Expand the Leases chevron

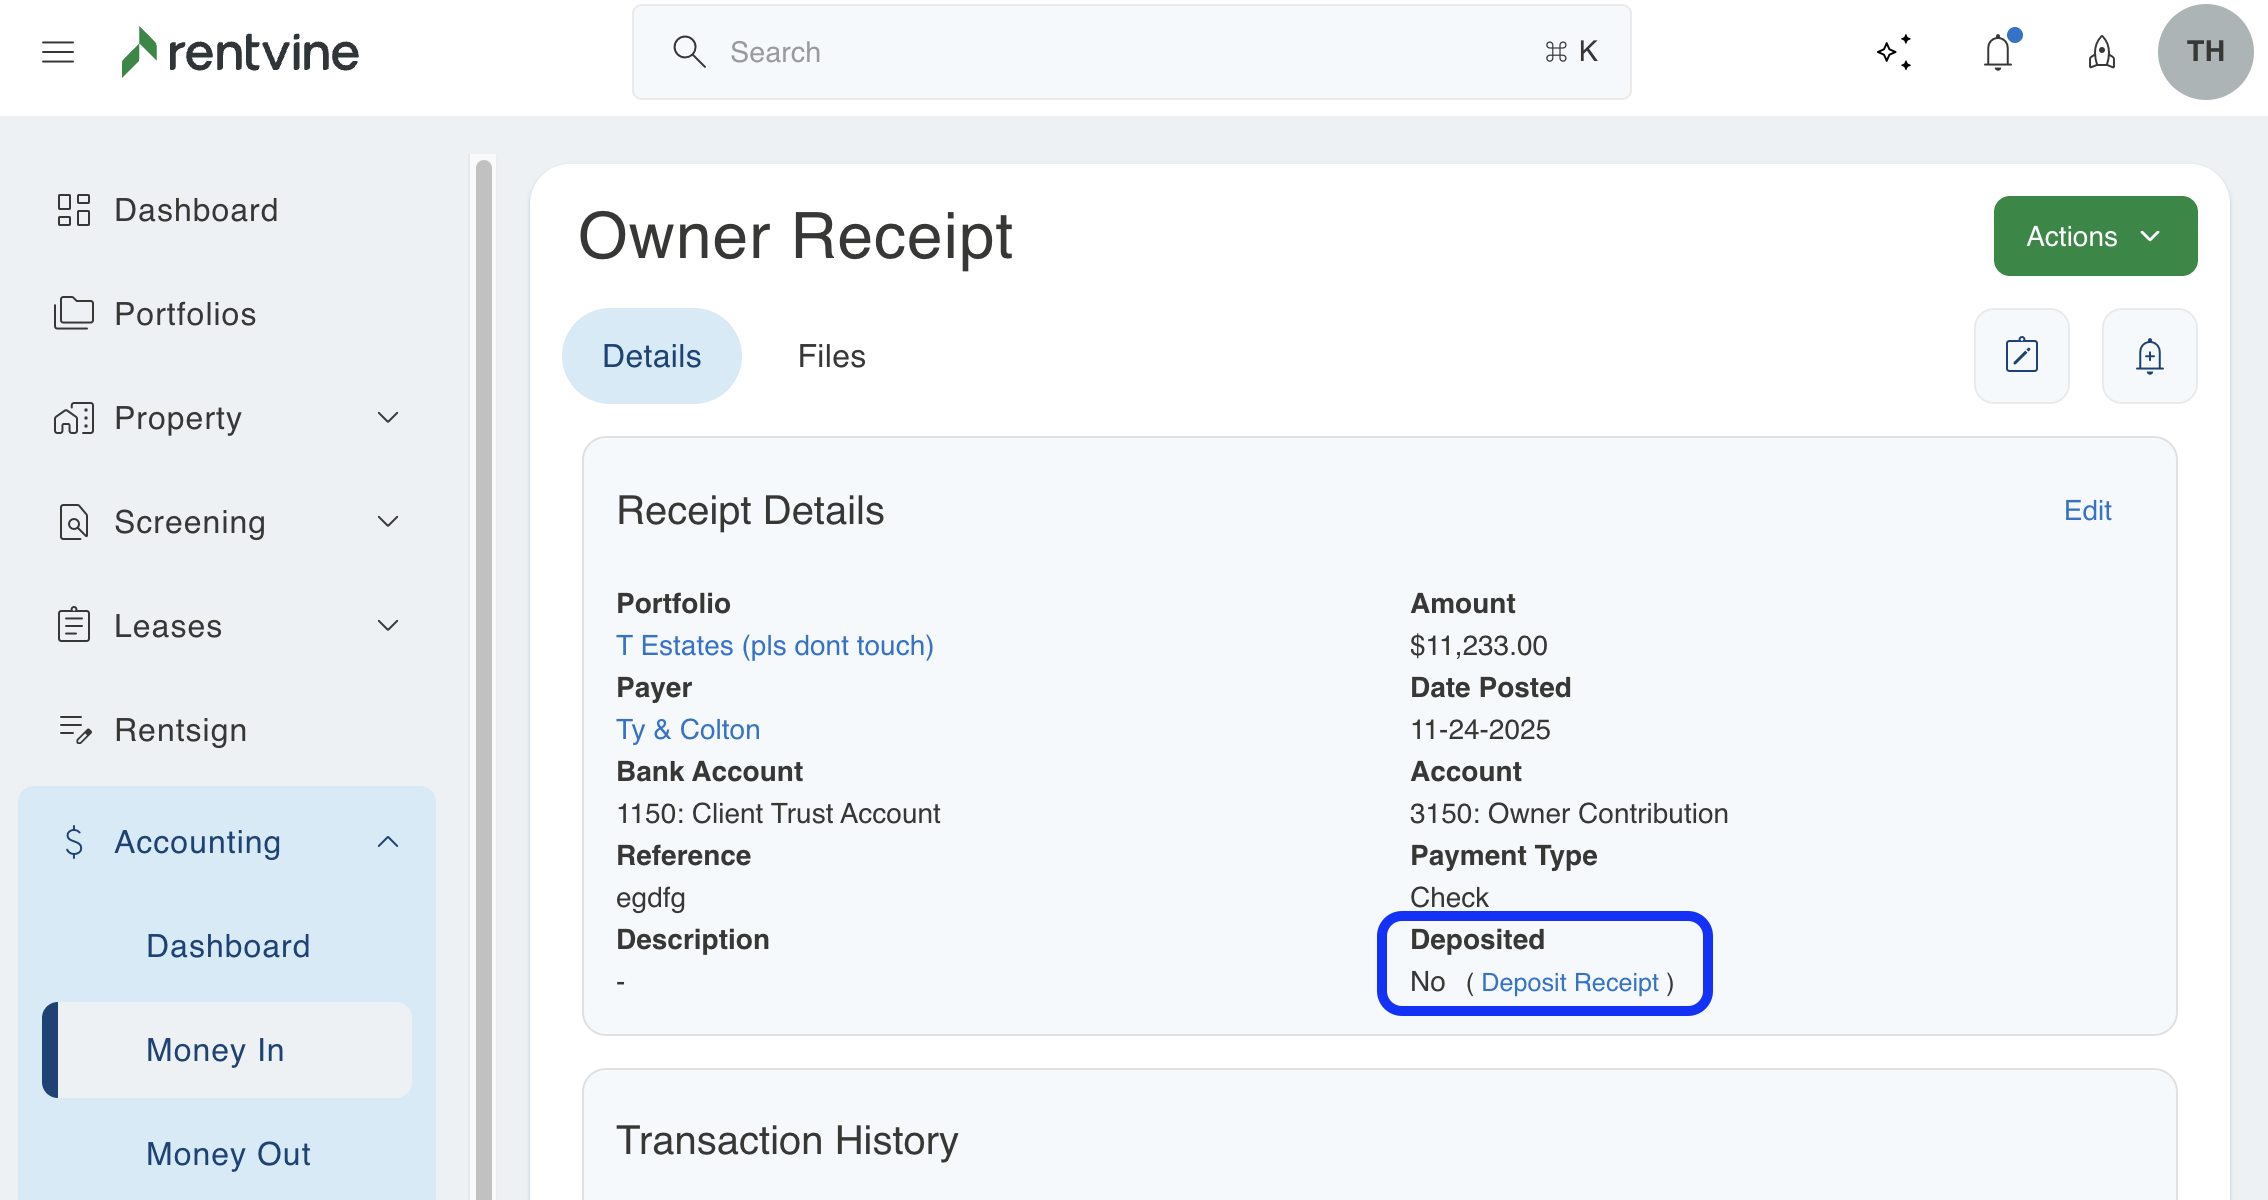click(388, 626)
